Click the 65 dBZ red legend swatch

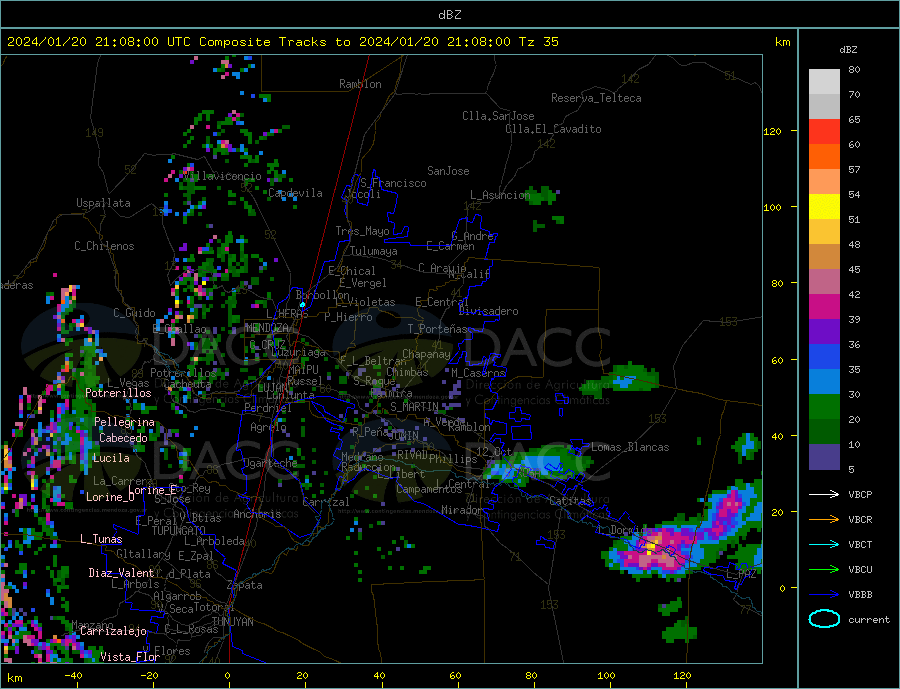824,131
